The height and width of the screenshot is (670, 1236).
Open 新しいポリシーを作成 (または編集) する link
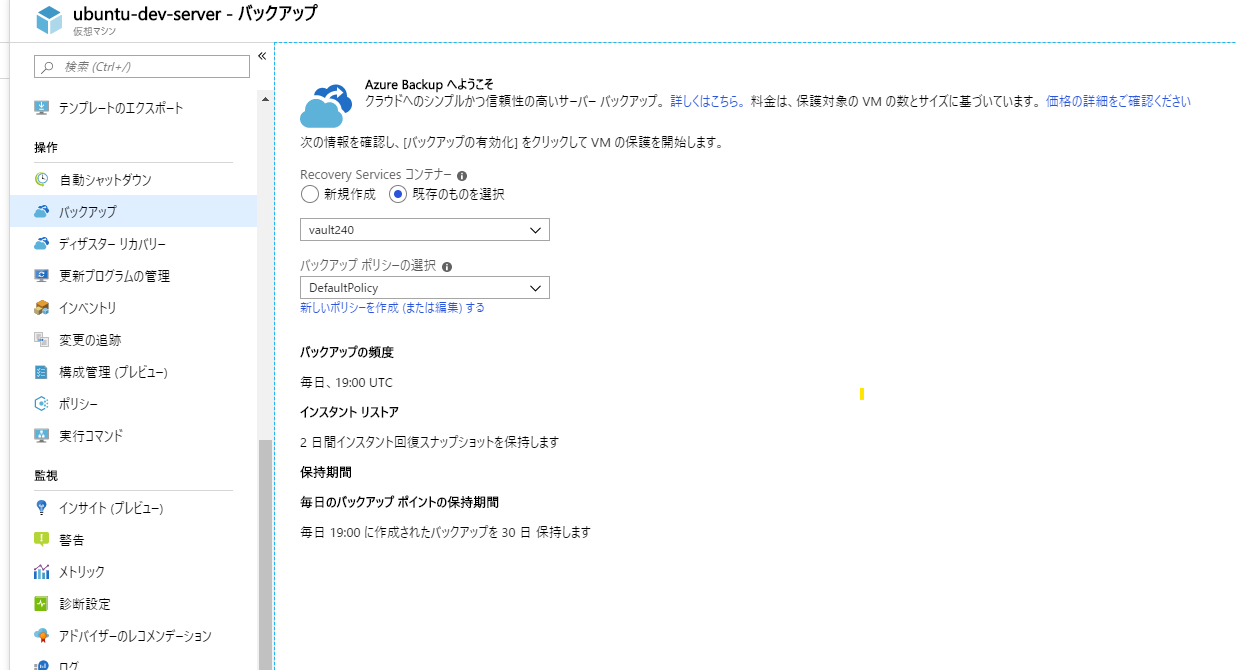(391, 307)
